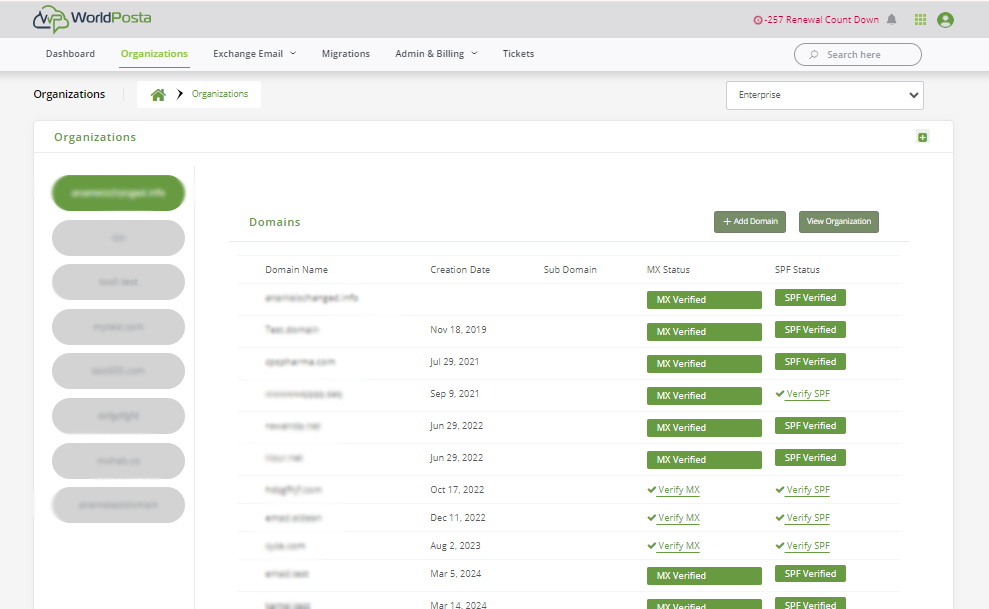
Task: Click the Add Domain button
Action: pos(750,221)
